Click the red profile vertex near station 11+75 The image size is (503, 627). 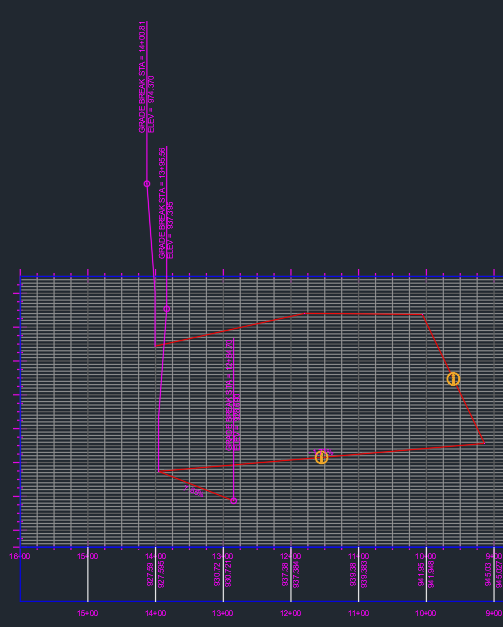[x=306, y=313]
